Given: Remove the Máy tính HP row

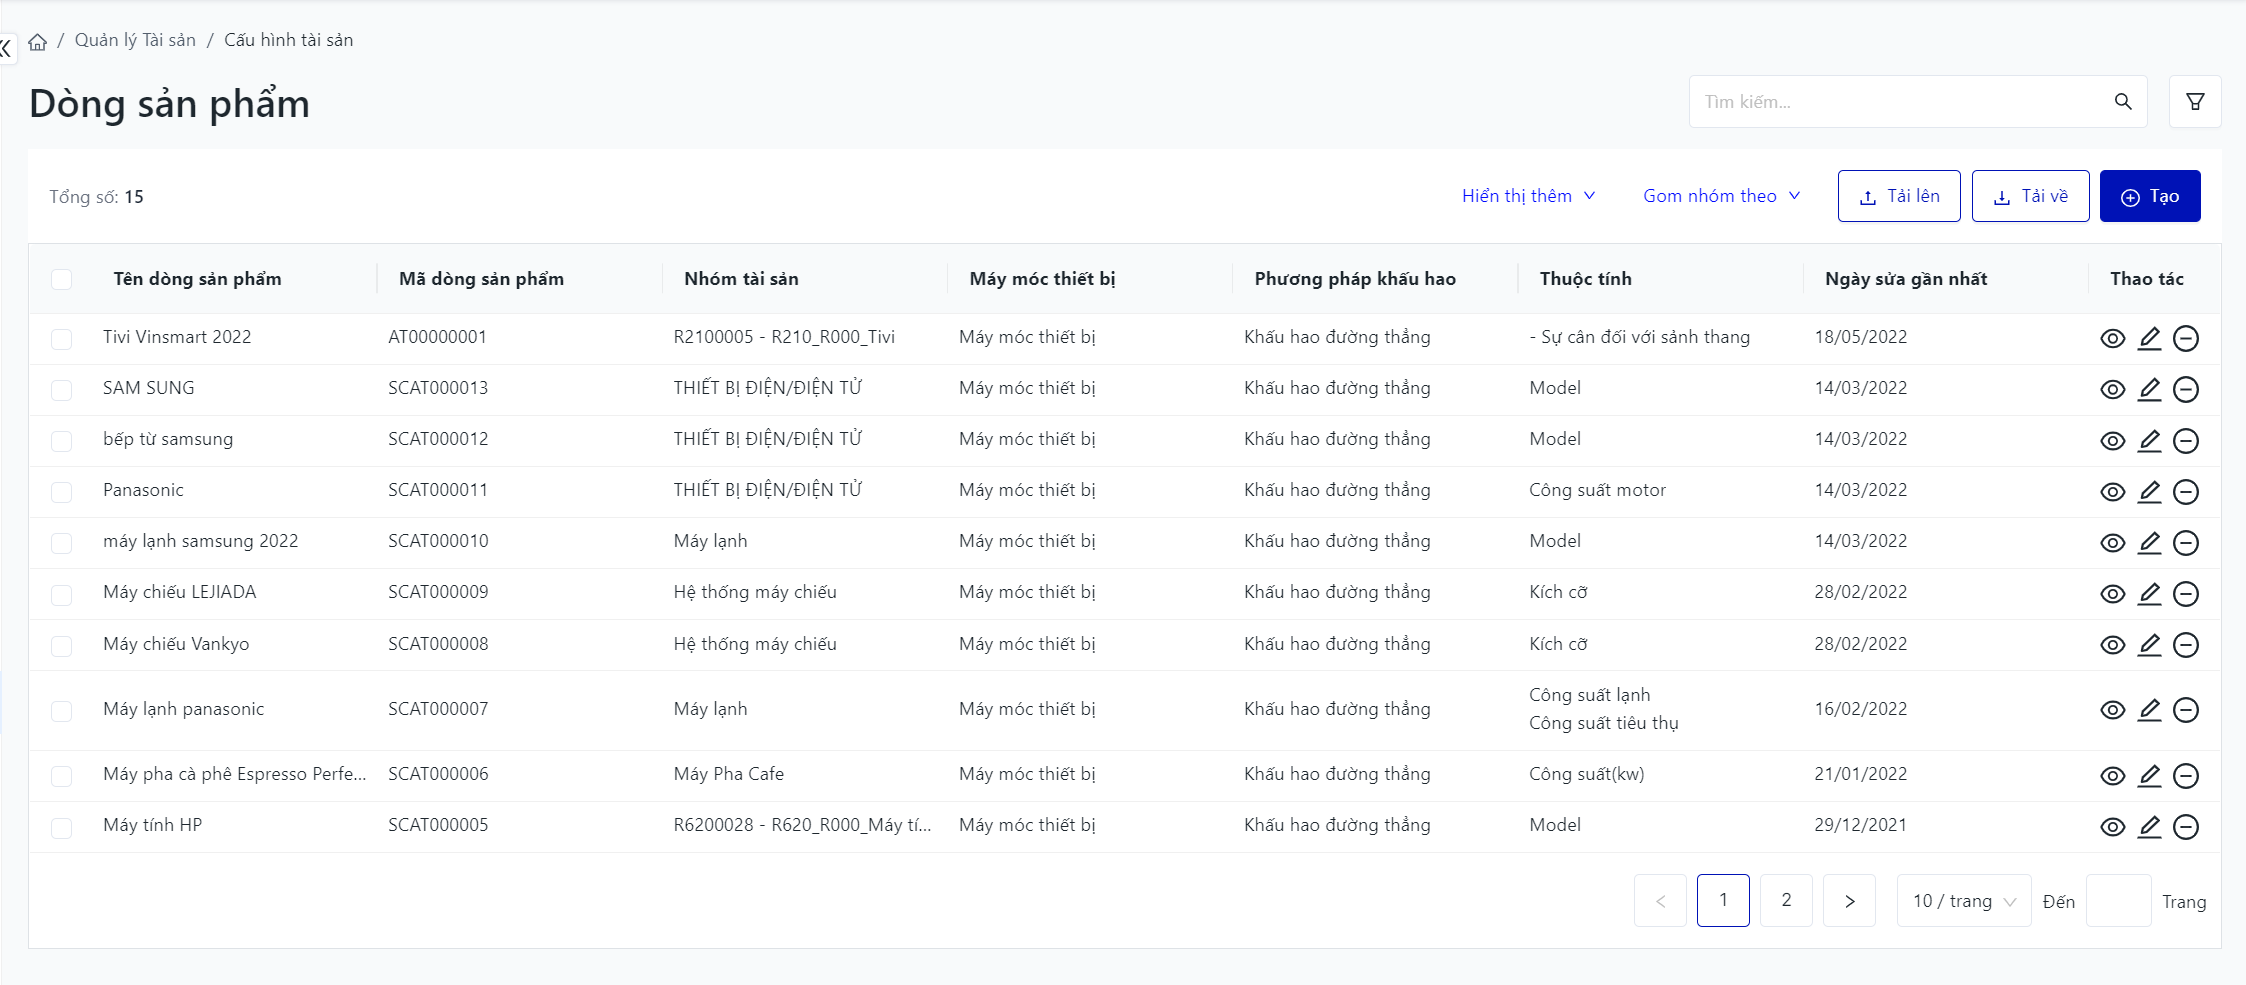Looking at the screenshot, I should tap(2186, 827).
